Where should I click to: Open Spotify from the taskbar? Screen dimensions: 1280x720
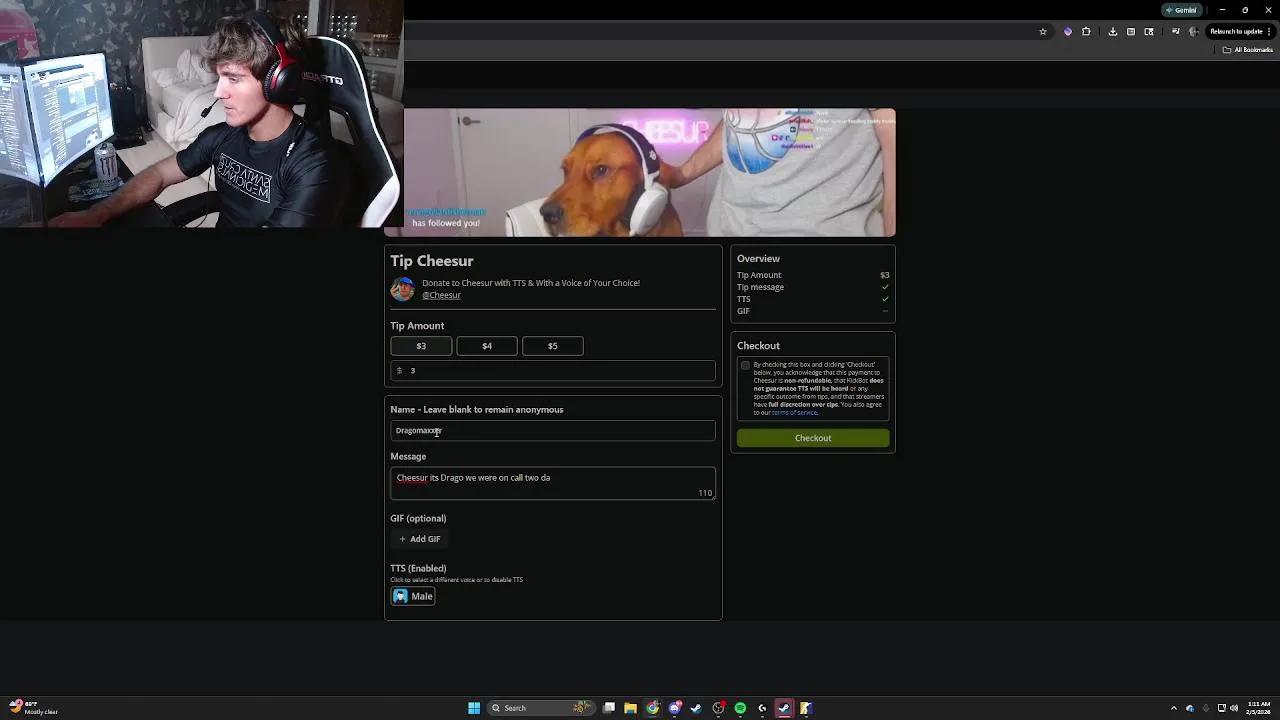tap(740, 708)
